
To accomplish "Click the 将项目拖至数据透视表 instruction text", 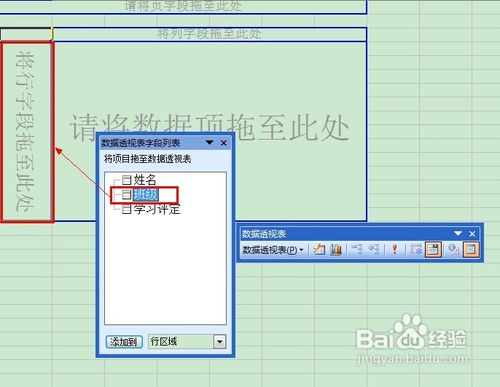I will click(147, 159).
